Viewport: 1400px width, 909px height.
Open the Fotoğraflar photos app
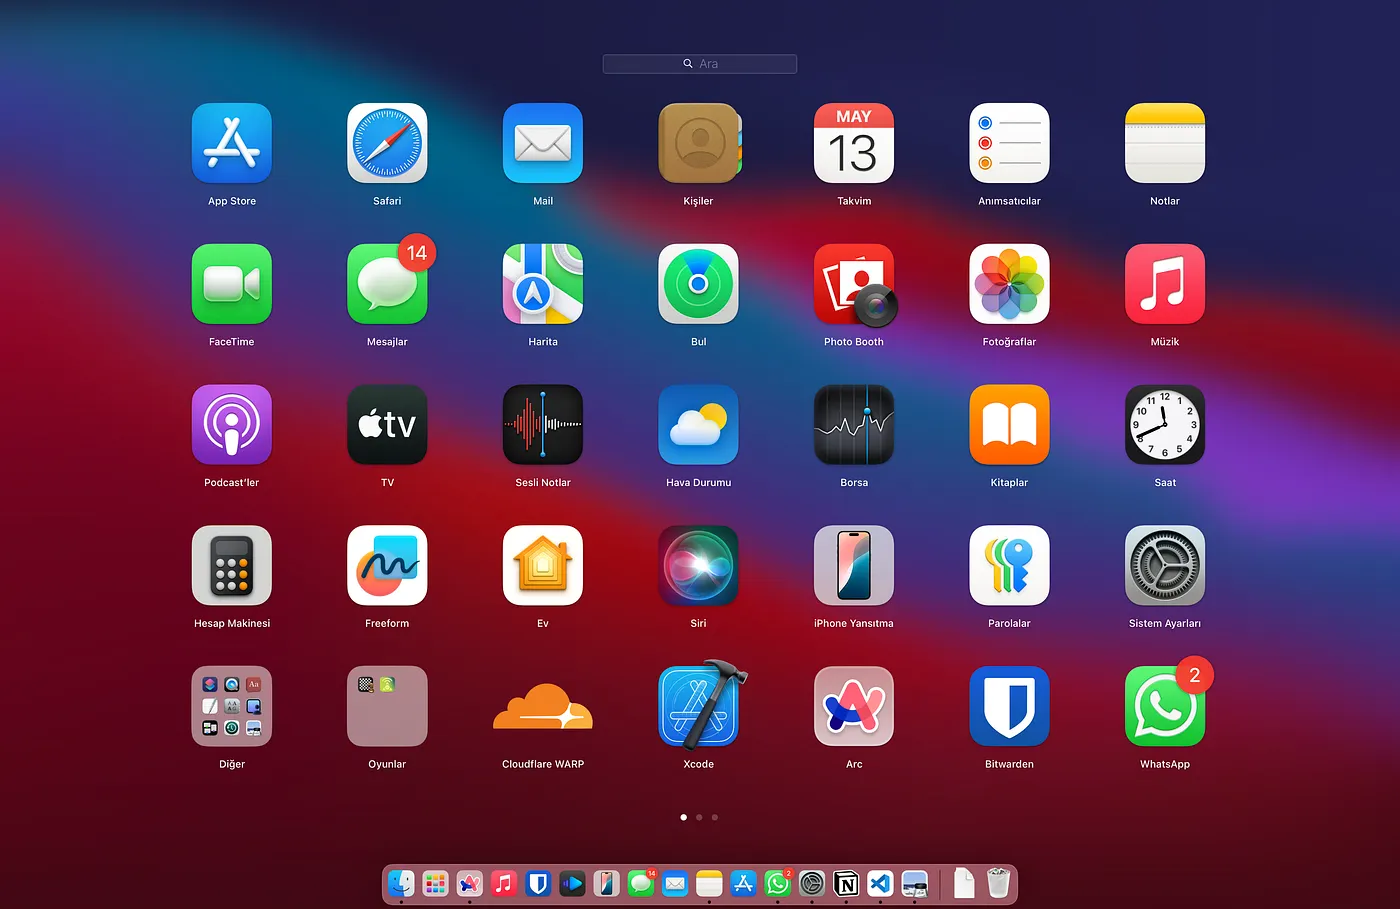pyautogui.click(x=1010, y=284)
